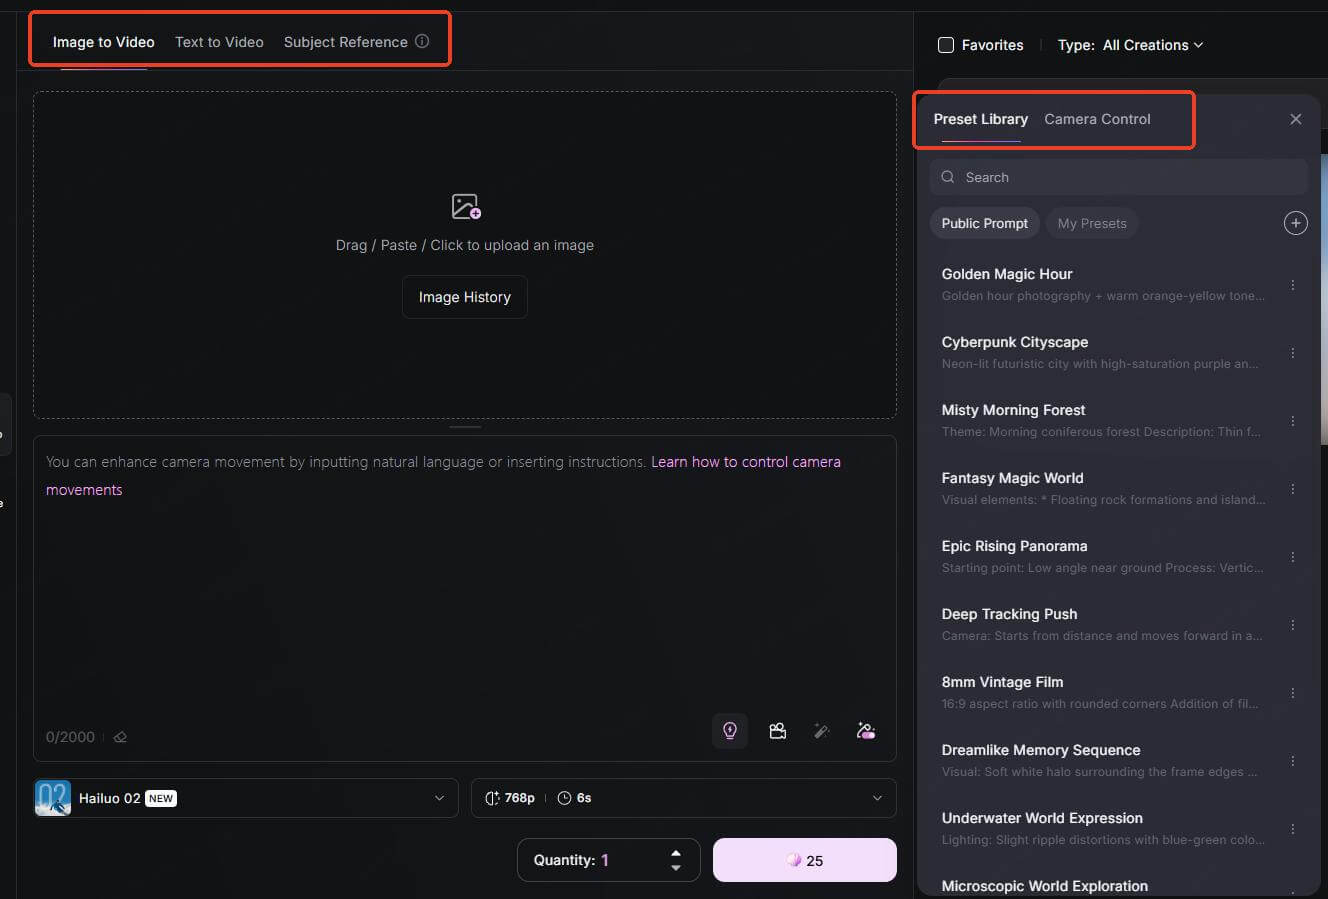Click the camera control icon in prompt box
Image resolution: width=1328 pixels, height=899 pixels.
click(x=777, y=731)
